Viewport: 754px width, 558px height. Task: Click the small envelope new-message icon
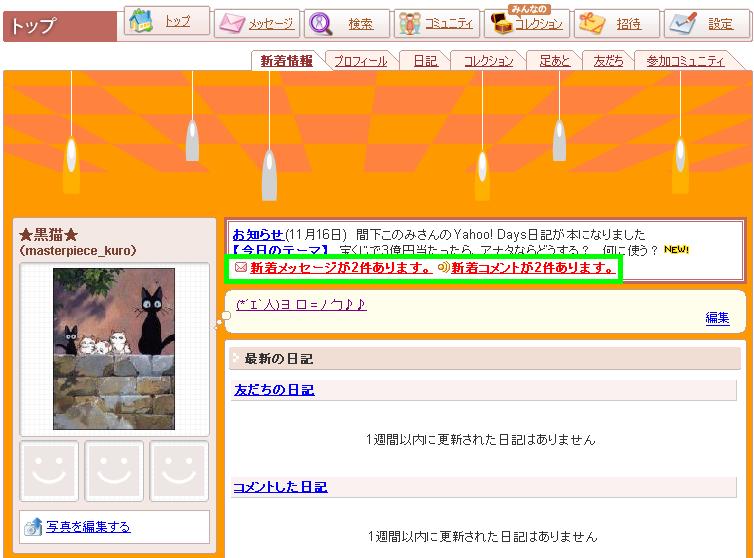241,267
